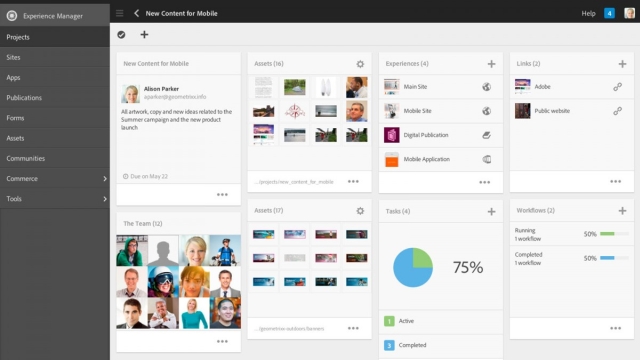Open settings gear on Assets (16) card

[360, 64]
